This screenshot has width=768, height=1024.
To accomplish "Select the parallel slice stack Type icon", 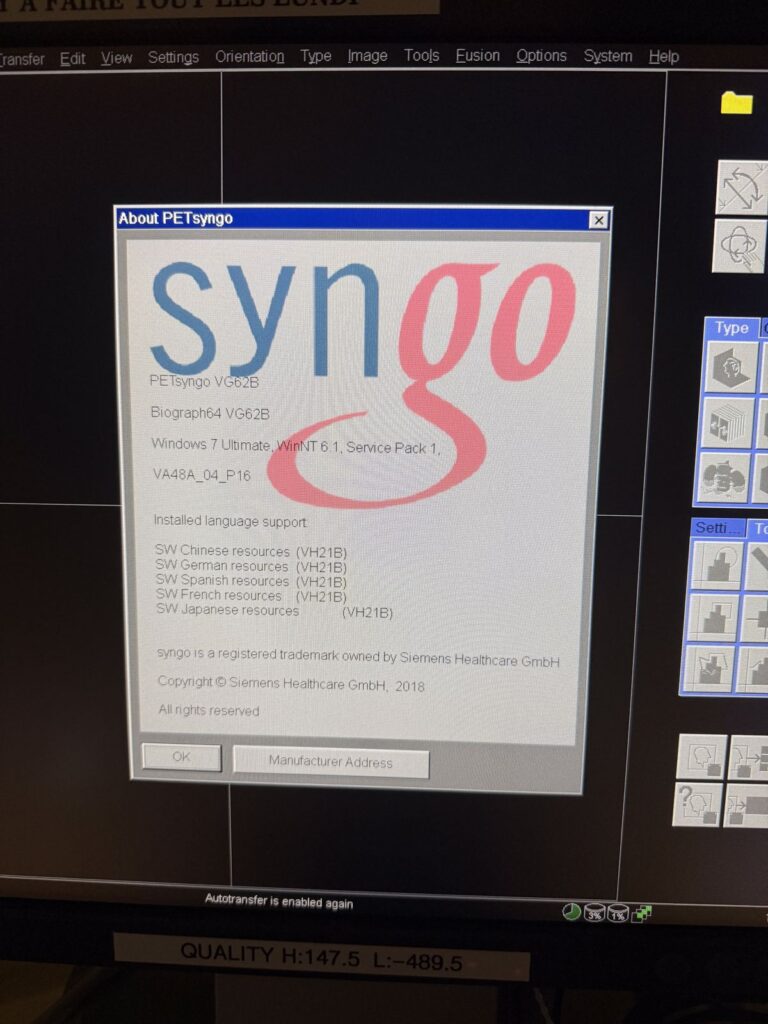I will [x=727, y=423].
